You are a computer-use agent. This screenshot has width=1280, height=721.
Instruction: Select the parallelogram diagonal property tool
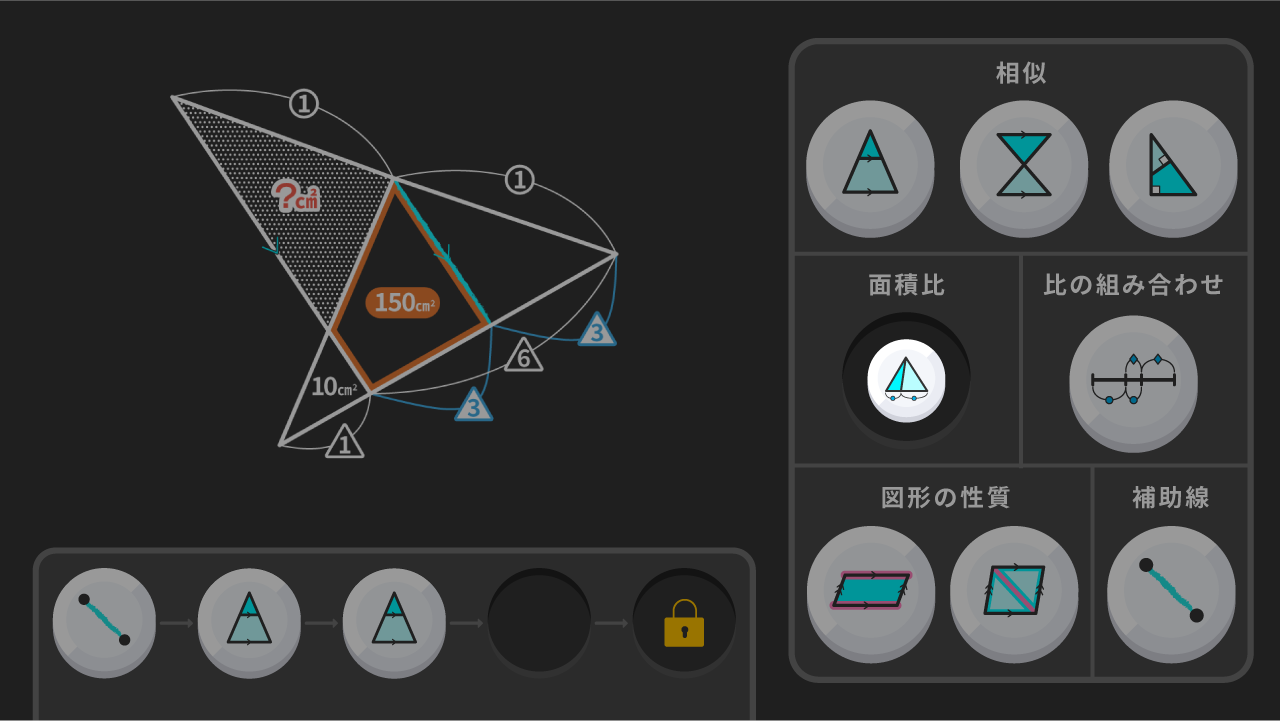click(x=1014, y=590)
